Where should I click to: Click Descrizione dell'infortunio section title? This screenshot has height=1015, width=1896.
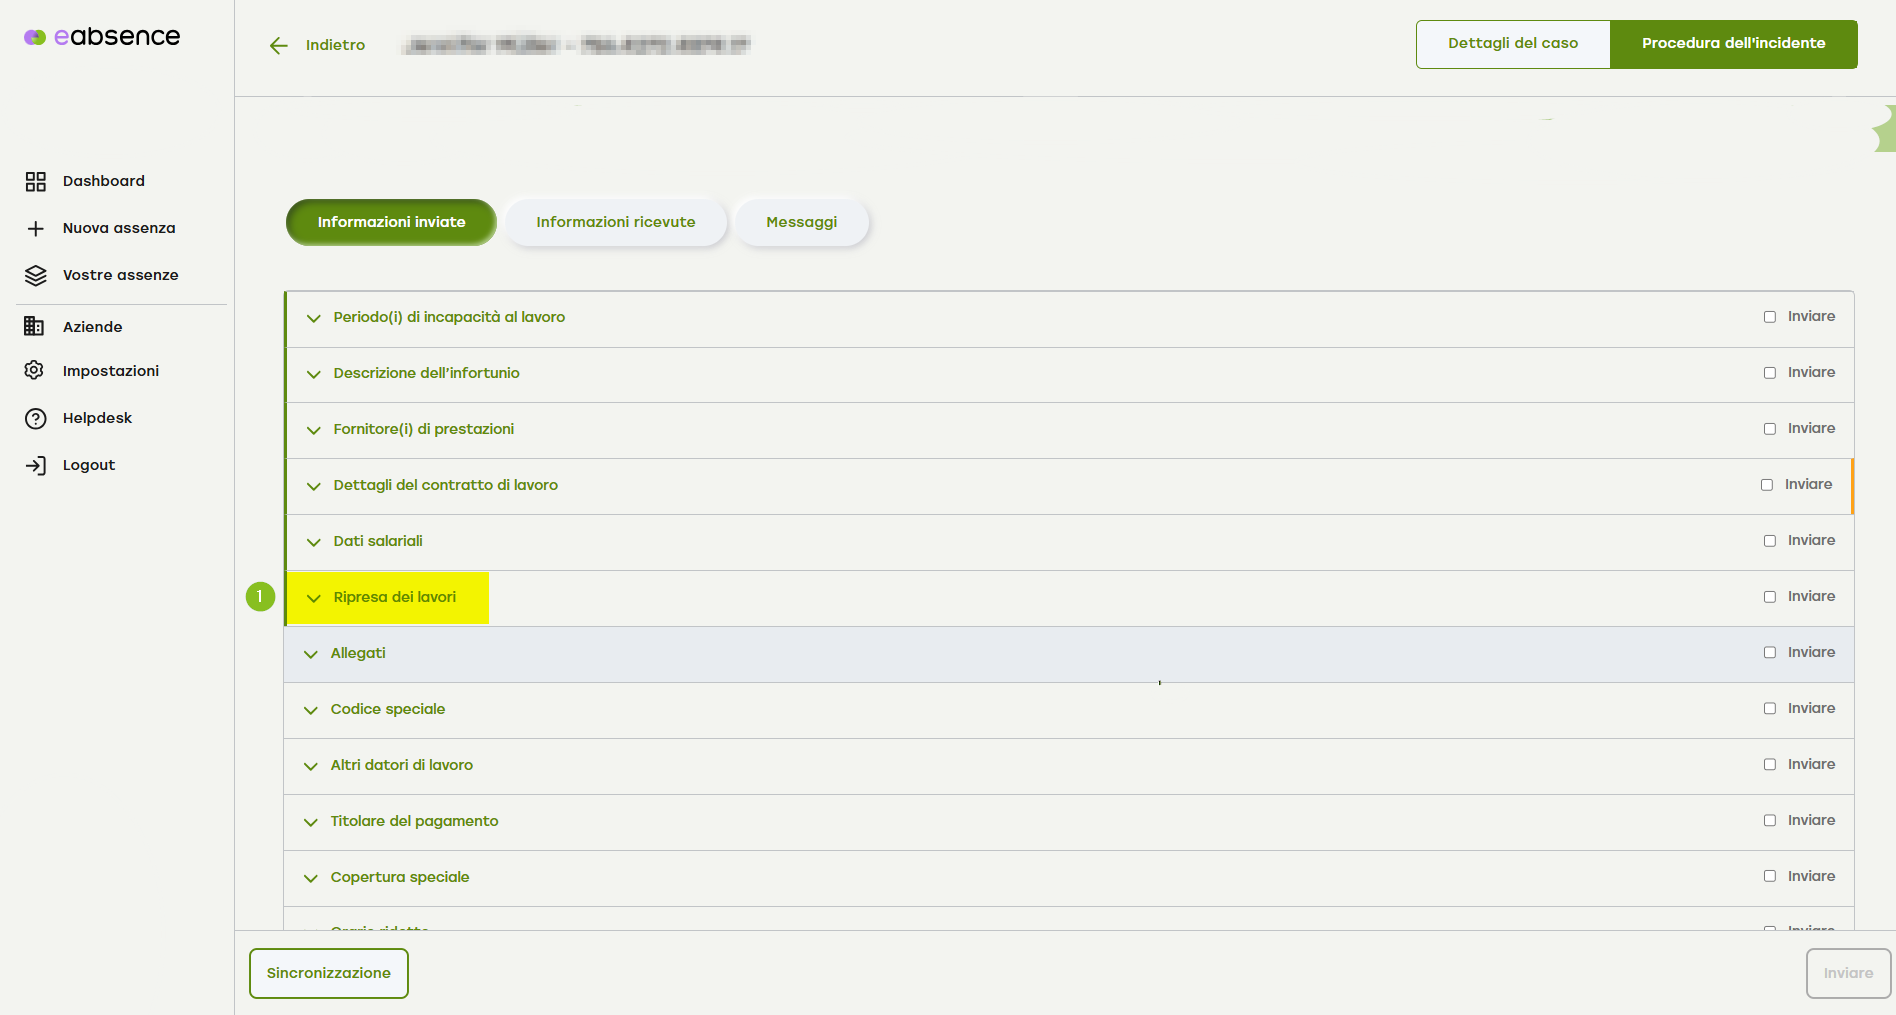pos(427,373)
